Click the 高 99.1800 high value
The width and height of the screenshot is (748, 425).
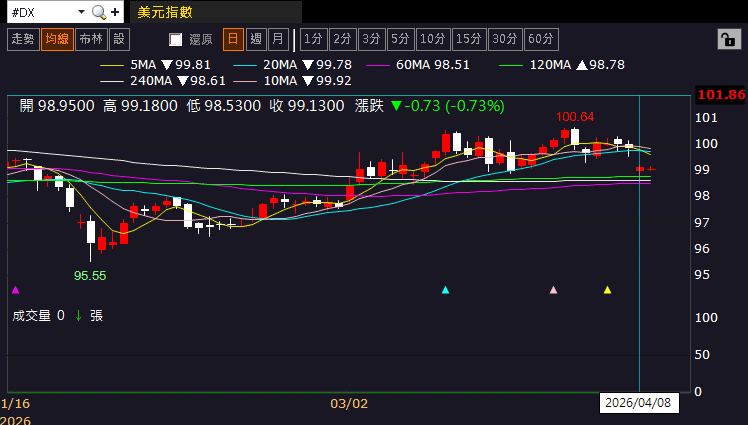(x=140, y=106)
